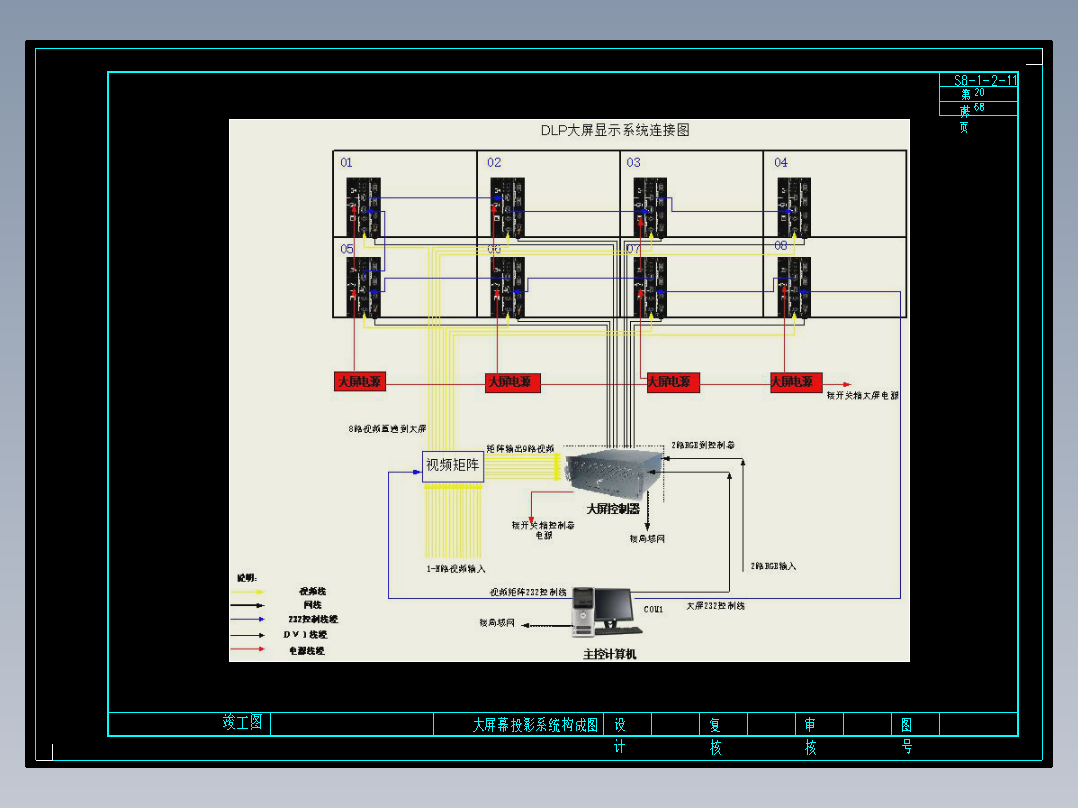The image size is (1078, 808).
Task: Click the black DVI线缆 legend arrow
Action: pyautogui.click(x=248, y=635)
